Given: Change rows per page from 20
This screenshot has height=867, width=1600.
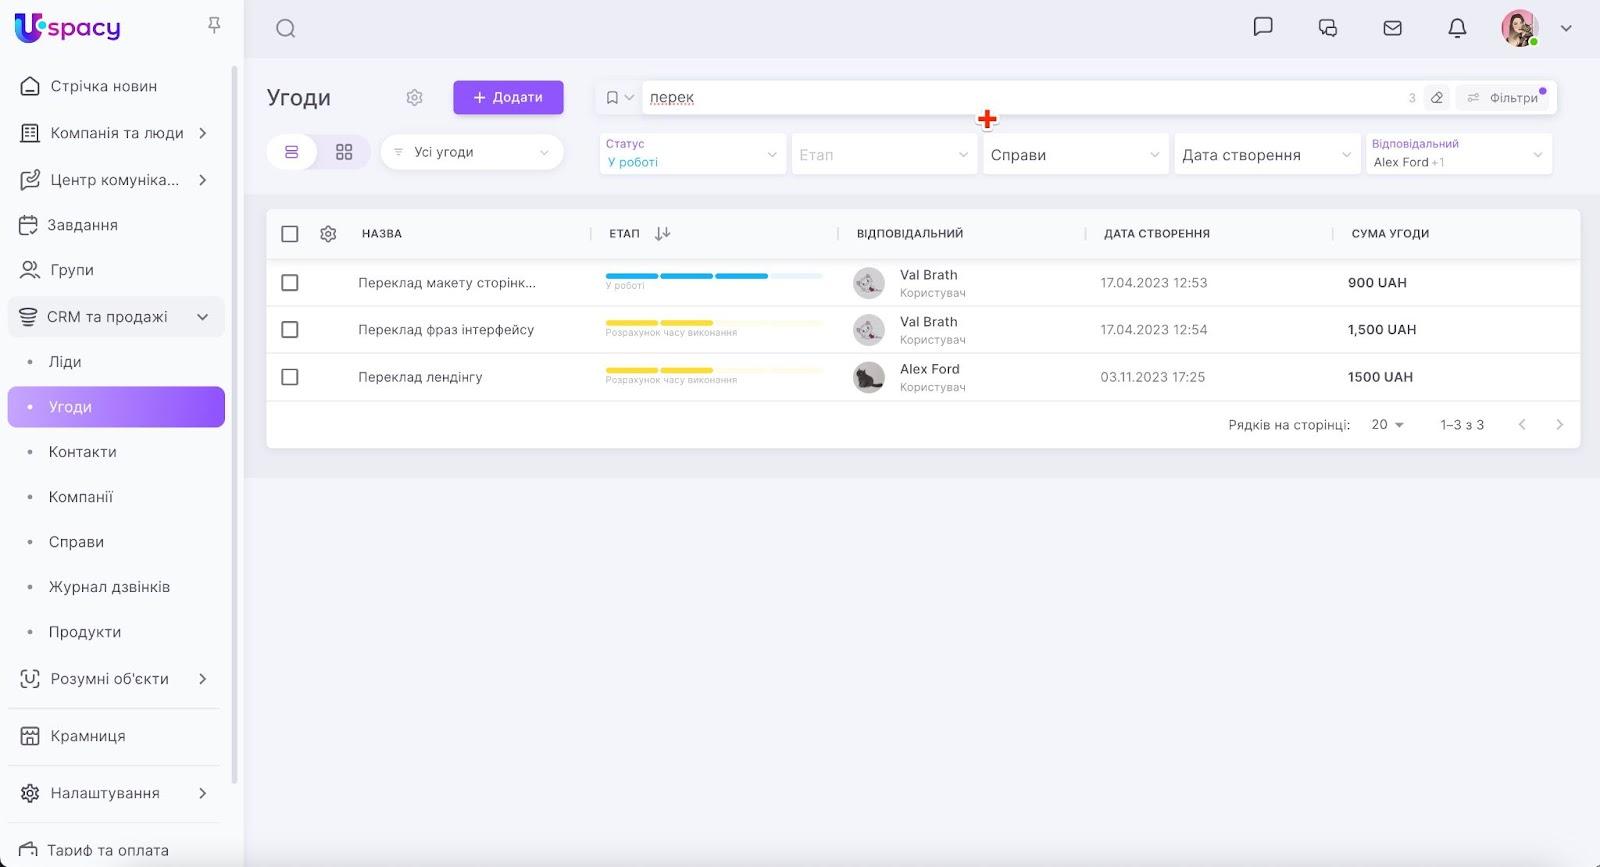Looking at the screenshot, I should pos(1387,425).
